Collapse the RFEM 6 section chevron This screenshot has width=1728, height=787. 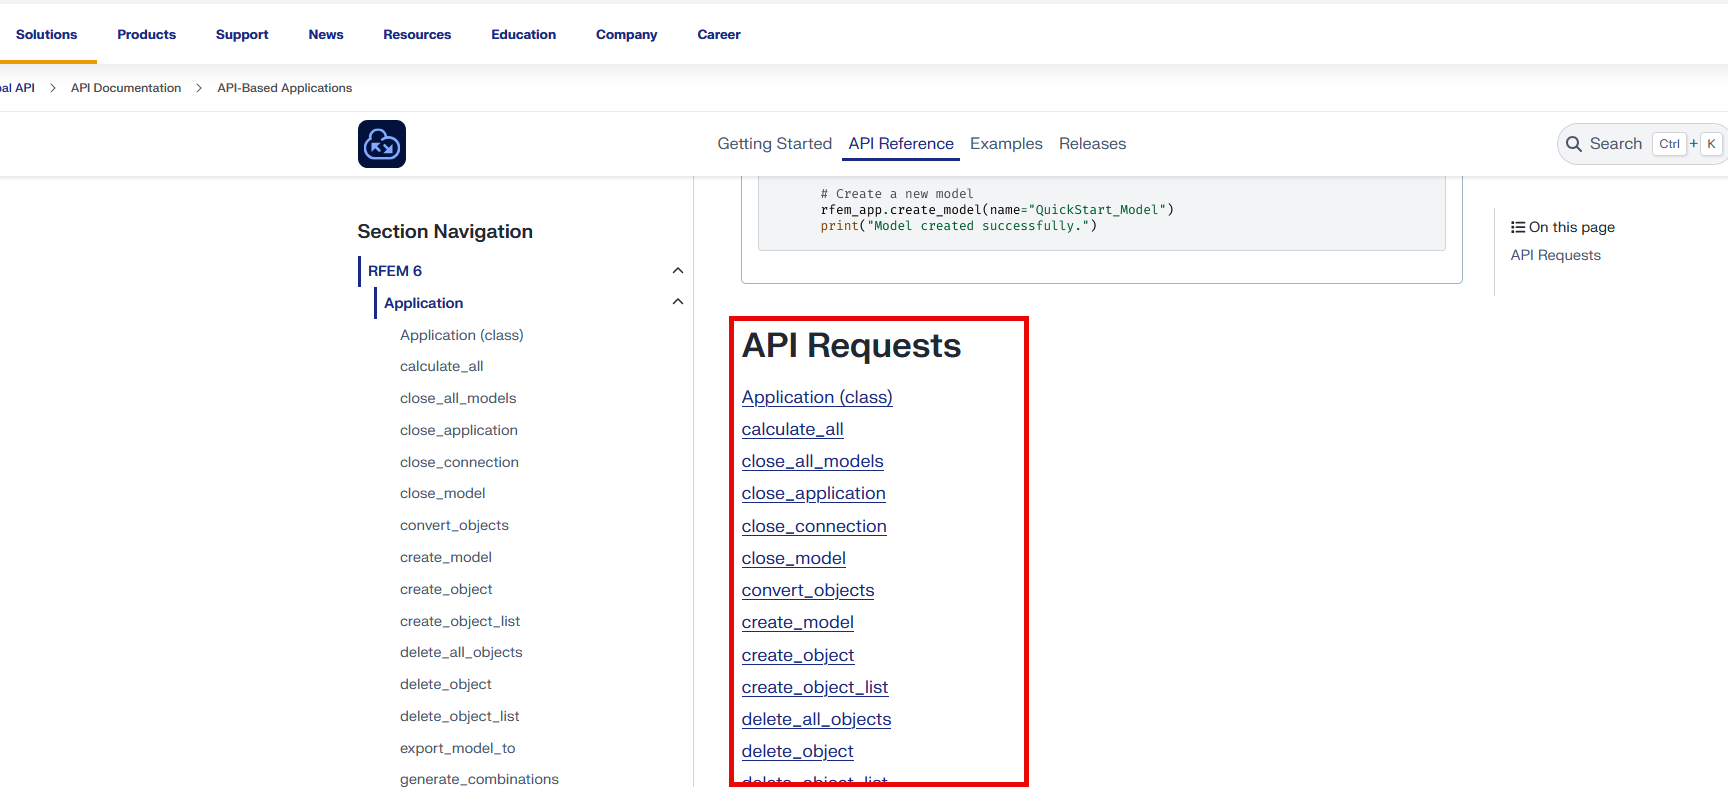coord(678,271)
